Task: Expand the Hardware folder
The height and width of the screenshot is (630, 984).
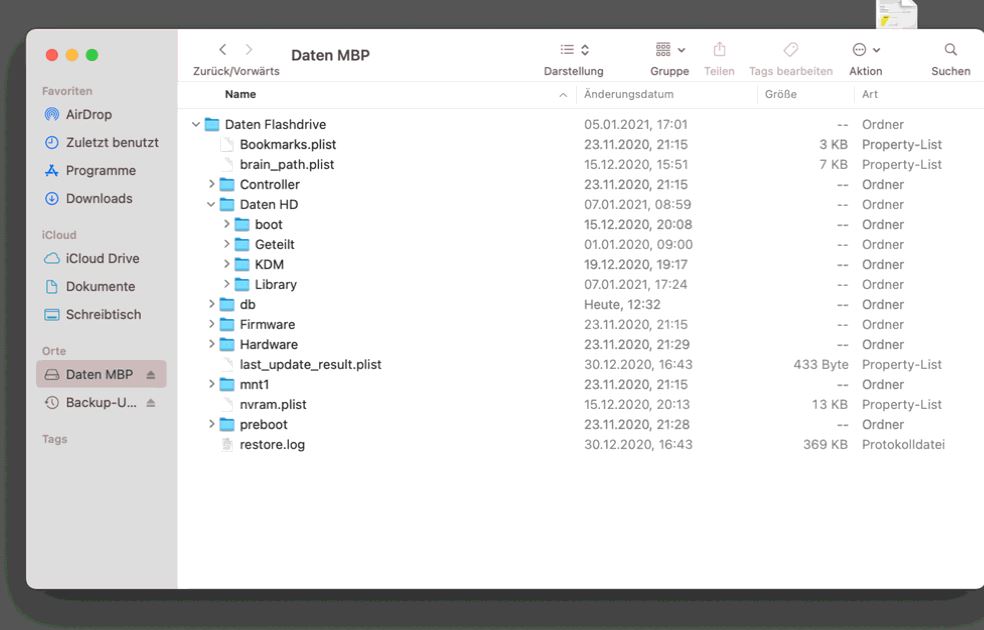Action: 211,344
